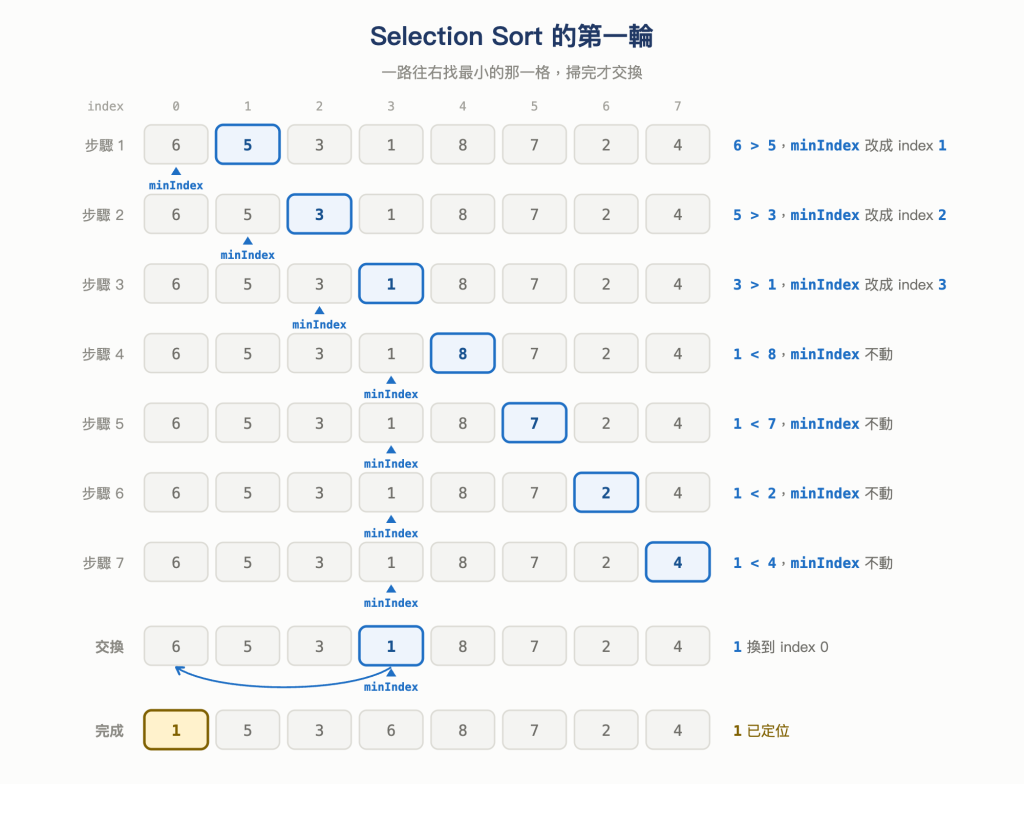Select the "步驟 4" row label
Screen dimensions: 1024x829
point(103,354)
